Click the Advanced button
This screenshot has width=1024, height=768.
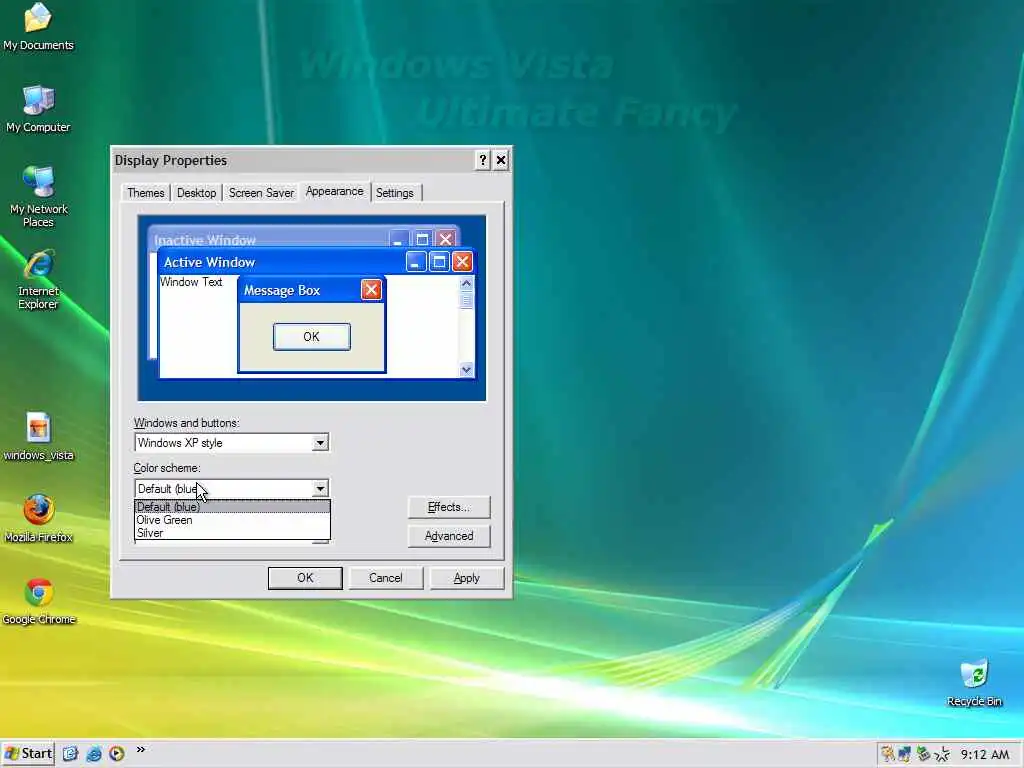tap(449, 536)
